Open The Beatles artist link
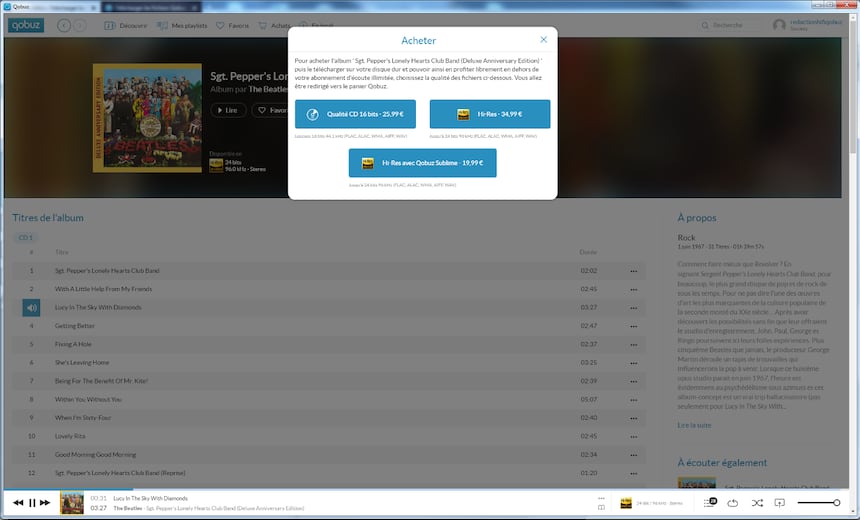 point(268,89)
